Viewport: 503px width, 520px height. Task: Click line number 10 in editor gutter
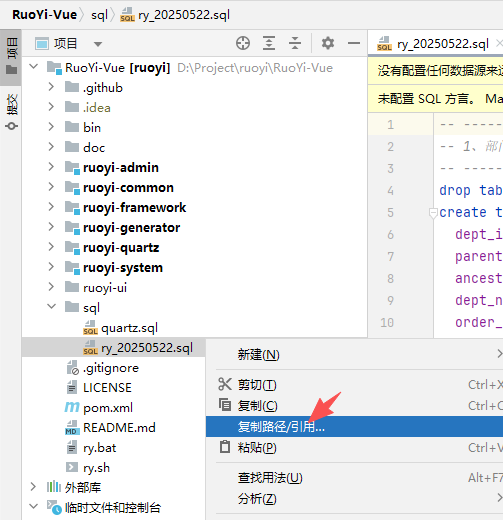point(387,322)
